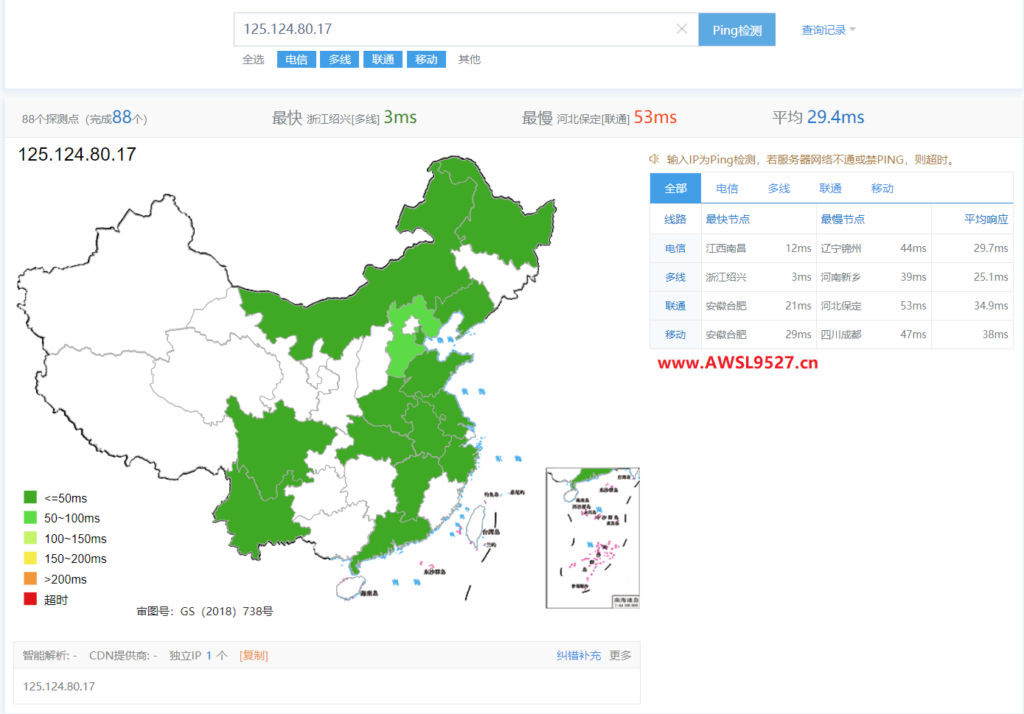This screenshot has height=714, width=1024.
Task: Click the 更多 link
Action: (x=620, y=656)
